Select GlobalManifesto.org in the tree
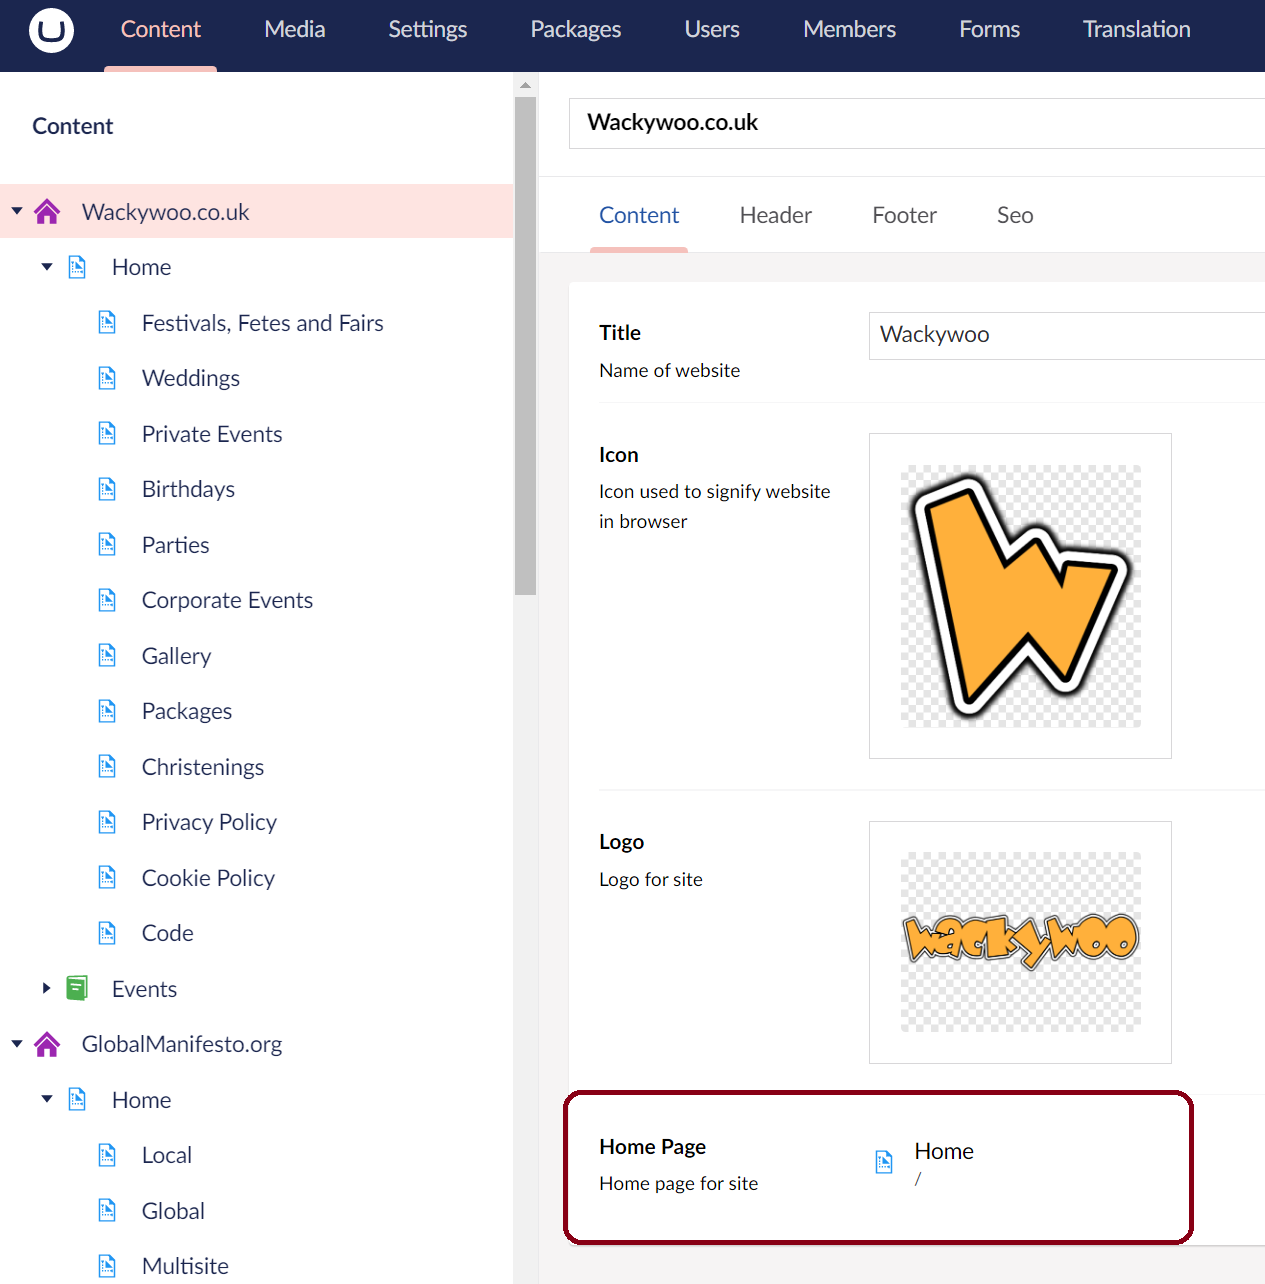This screenshot has width=1265, height=1284. tap(182, 1044)
